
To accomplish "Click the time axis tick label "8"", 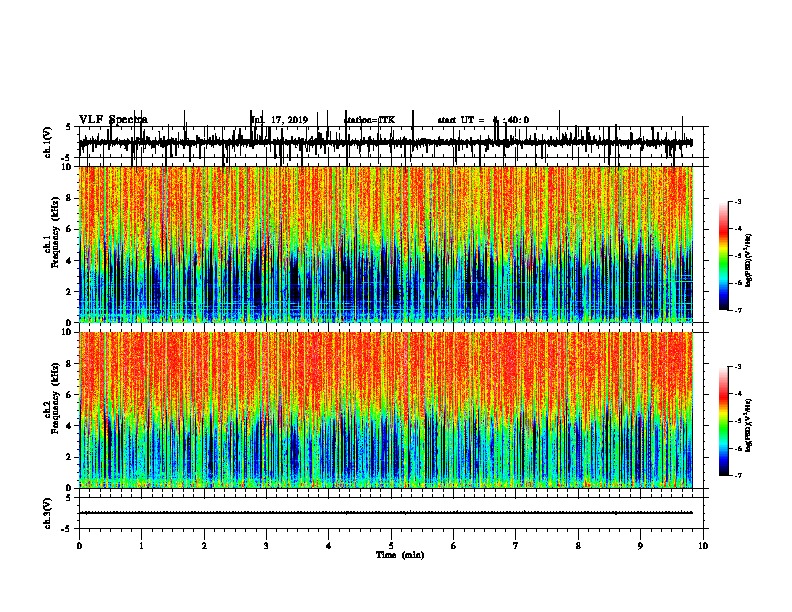I will 578,546.
